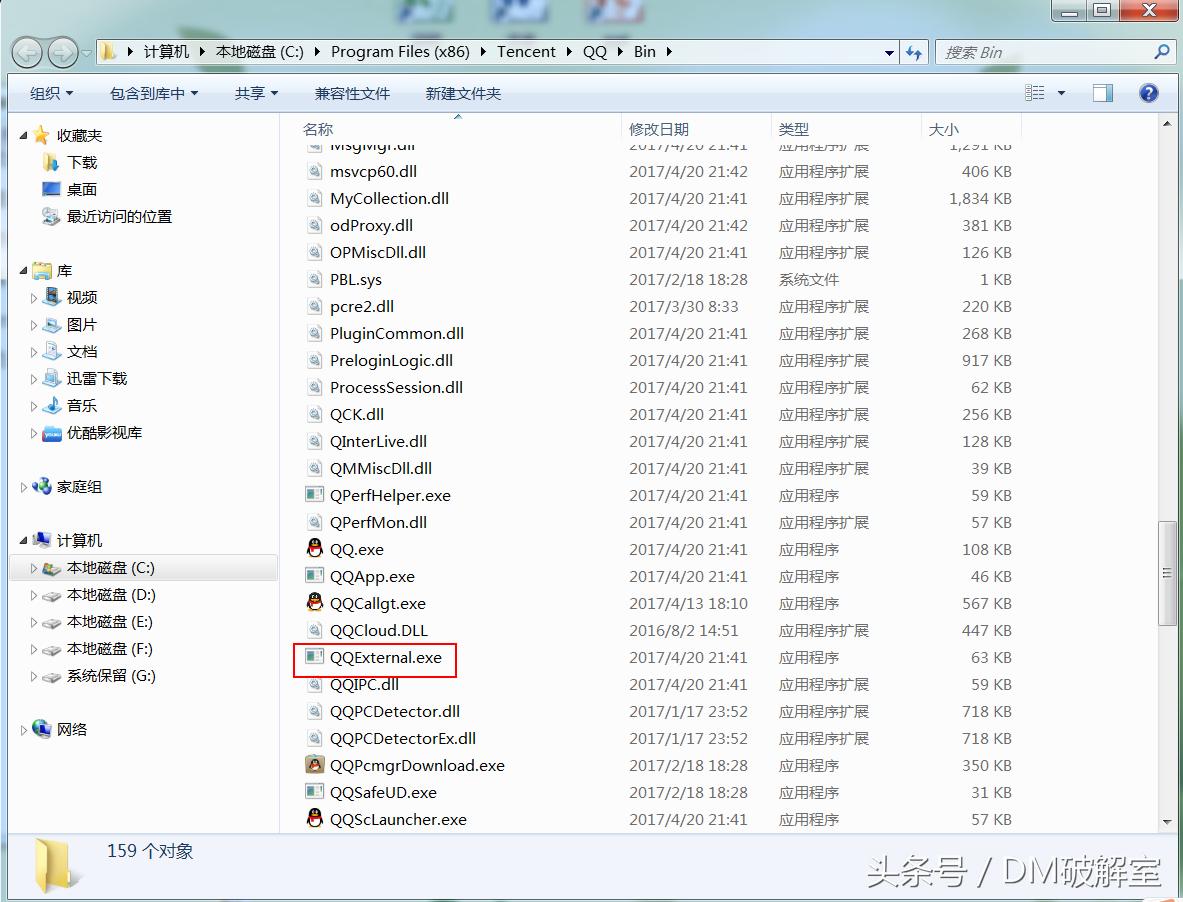Viewport: 1183px width, 902px height.
Task: Click the 网络 icon
Action: pyautogui.click(x=41, y=729)
